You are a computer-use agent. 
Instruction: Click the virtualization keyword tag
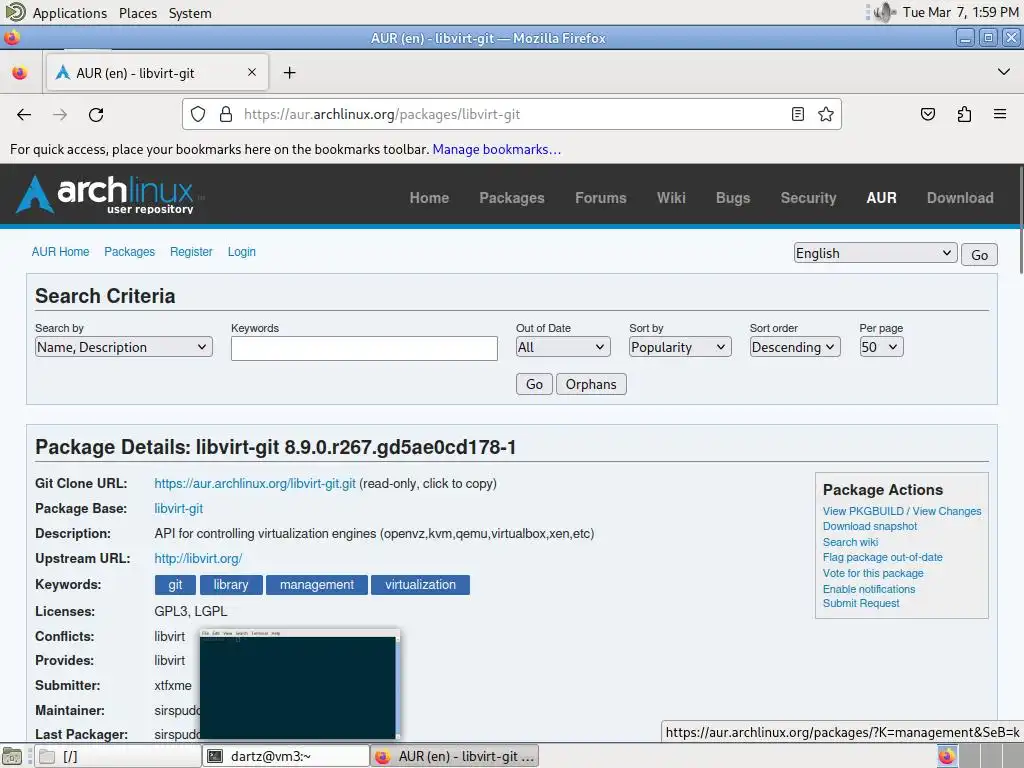tap(420, 585)
